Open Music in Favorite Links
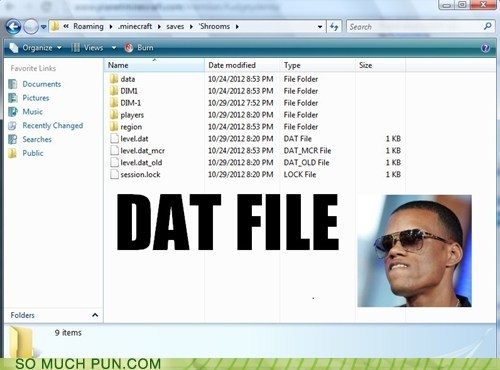Image resolution: width=500 pixels, height=370 pixels. pyautogui.click(x=32, y=112)
